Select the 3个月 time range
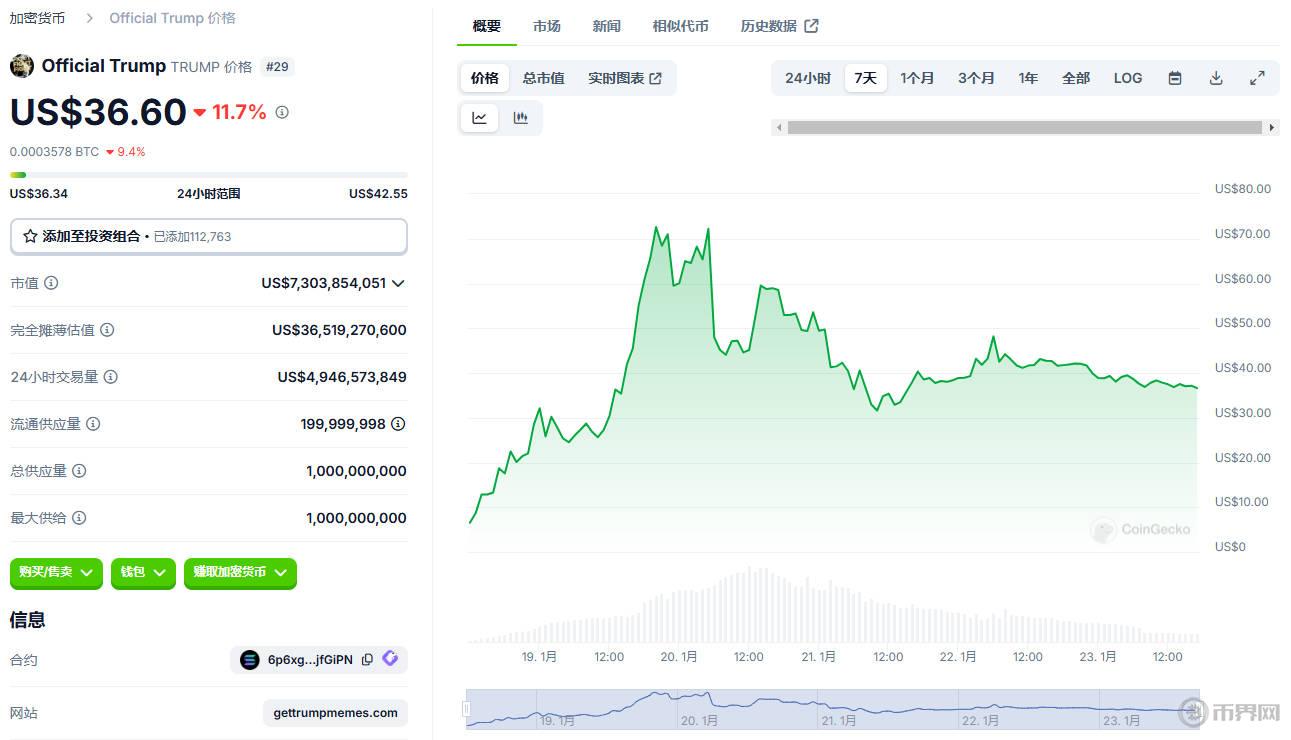Image resolution: width=1291 pixels, height=740 pixels. click(976, 78)
